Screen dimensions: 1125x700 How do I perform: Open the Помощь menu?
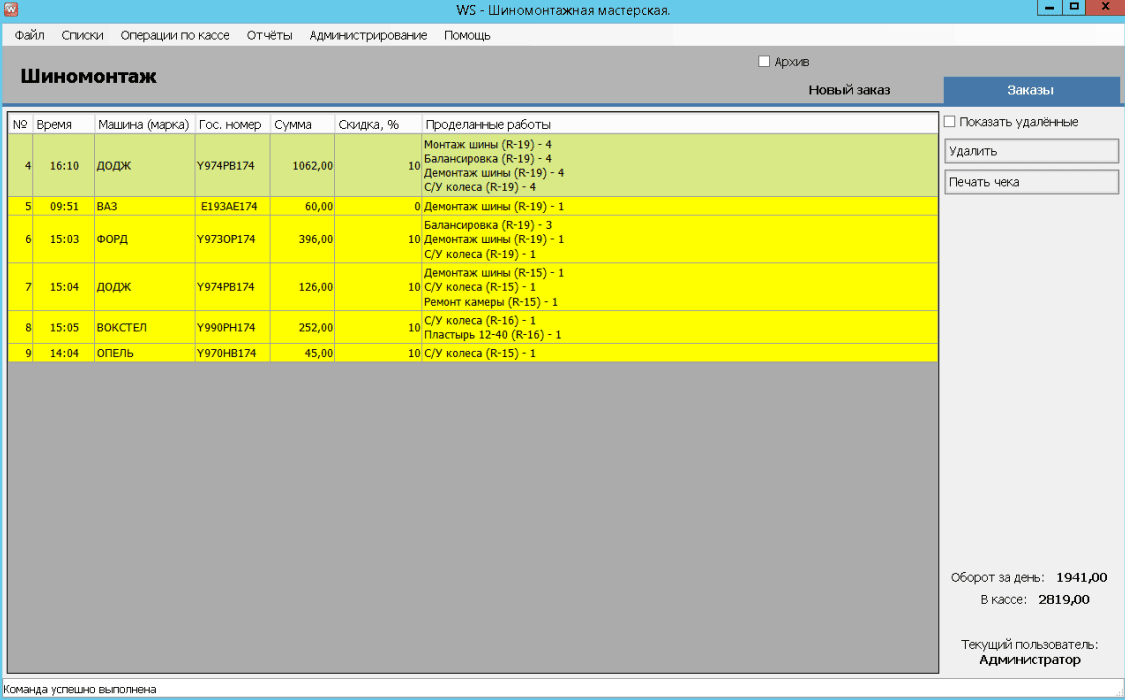pyautogui.click(x=467, y=35)
